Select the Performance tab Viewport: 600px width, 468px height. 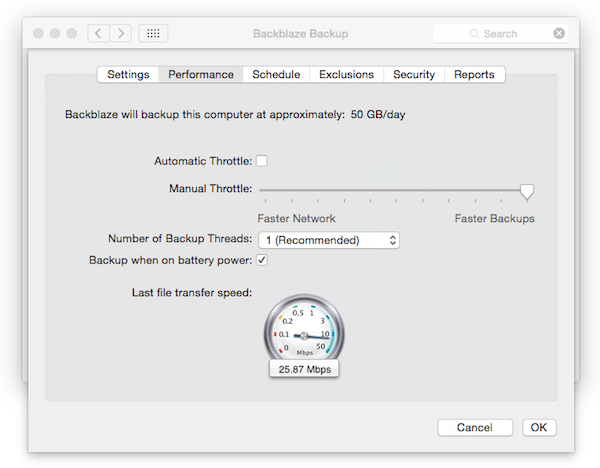pyautogui.click(x=201, y=74)
